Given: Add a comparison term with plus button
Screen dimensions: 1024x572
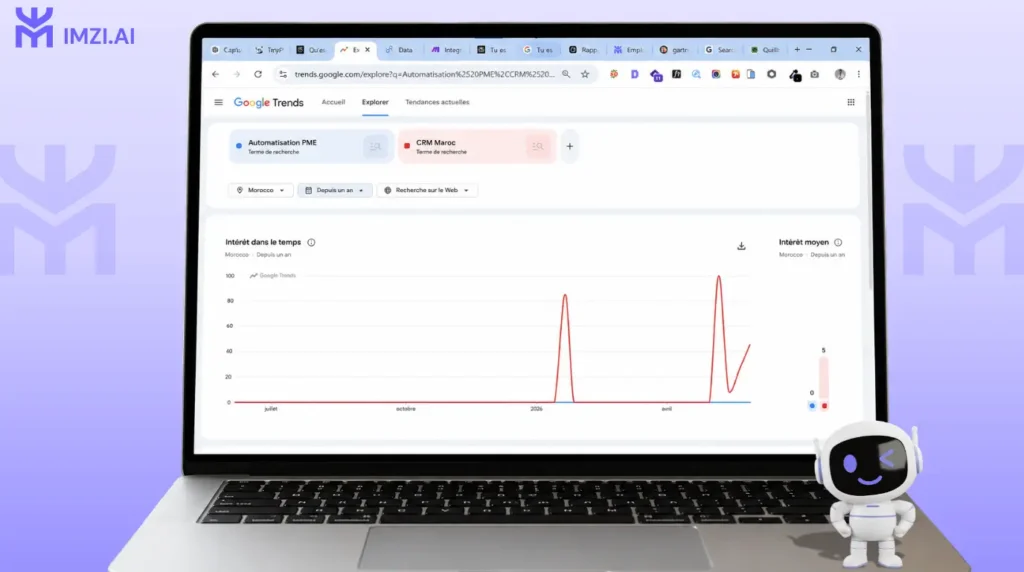Looking at the screenshot, I should click(x=569, y=146).
